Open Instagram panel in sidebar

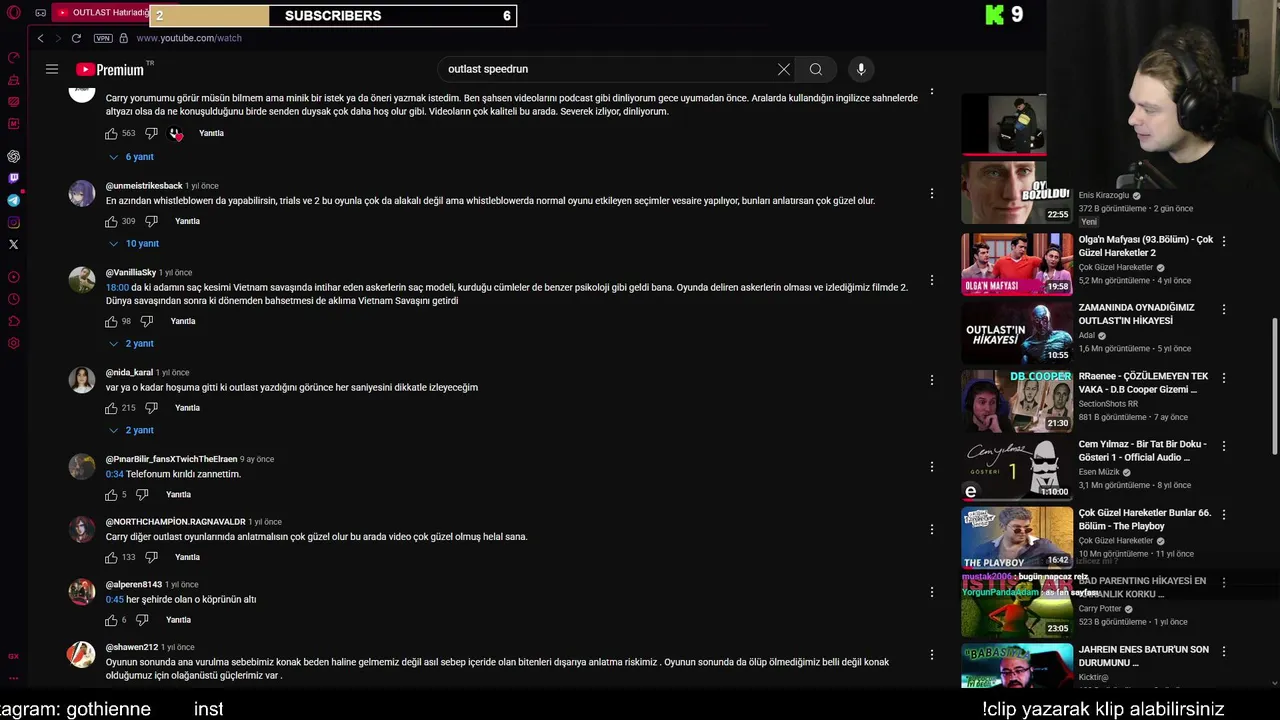pyautogui.click(x=13, y=222)
